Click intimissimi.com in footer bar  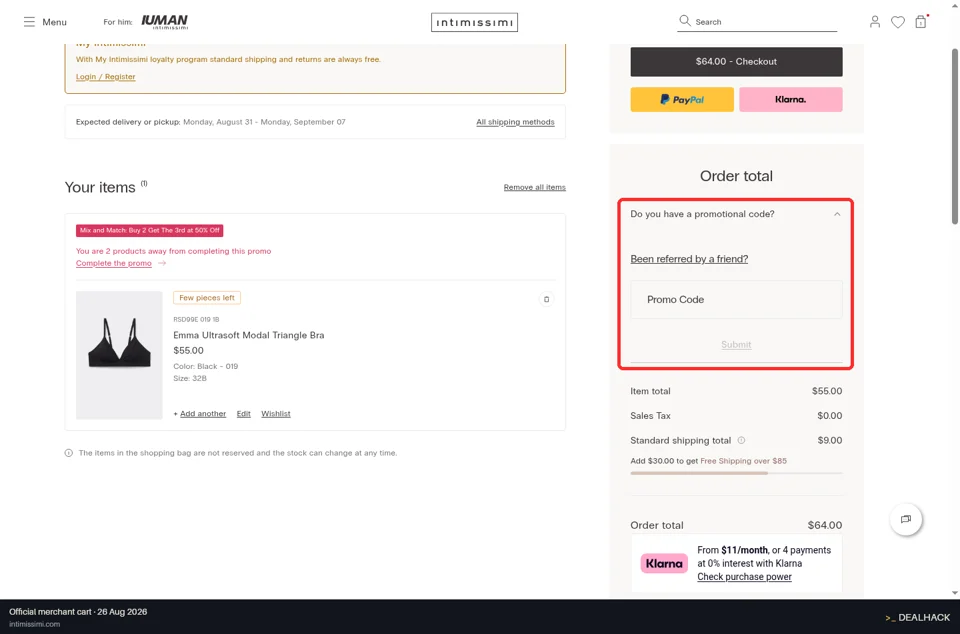(x=34, y=624)
